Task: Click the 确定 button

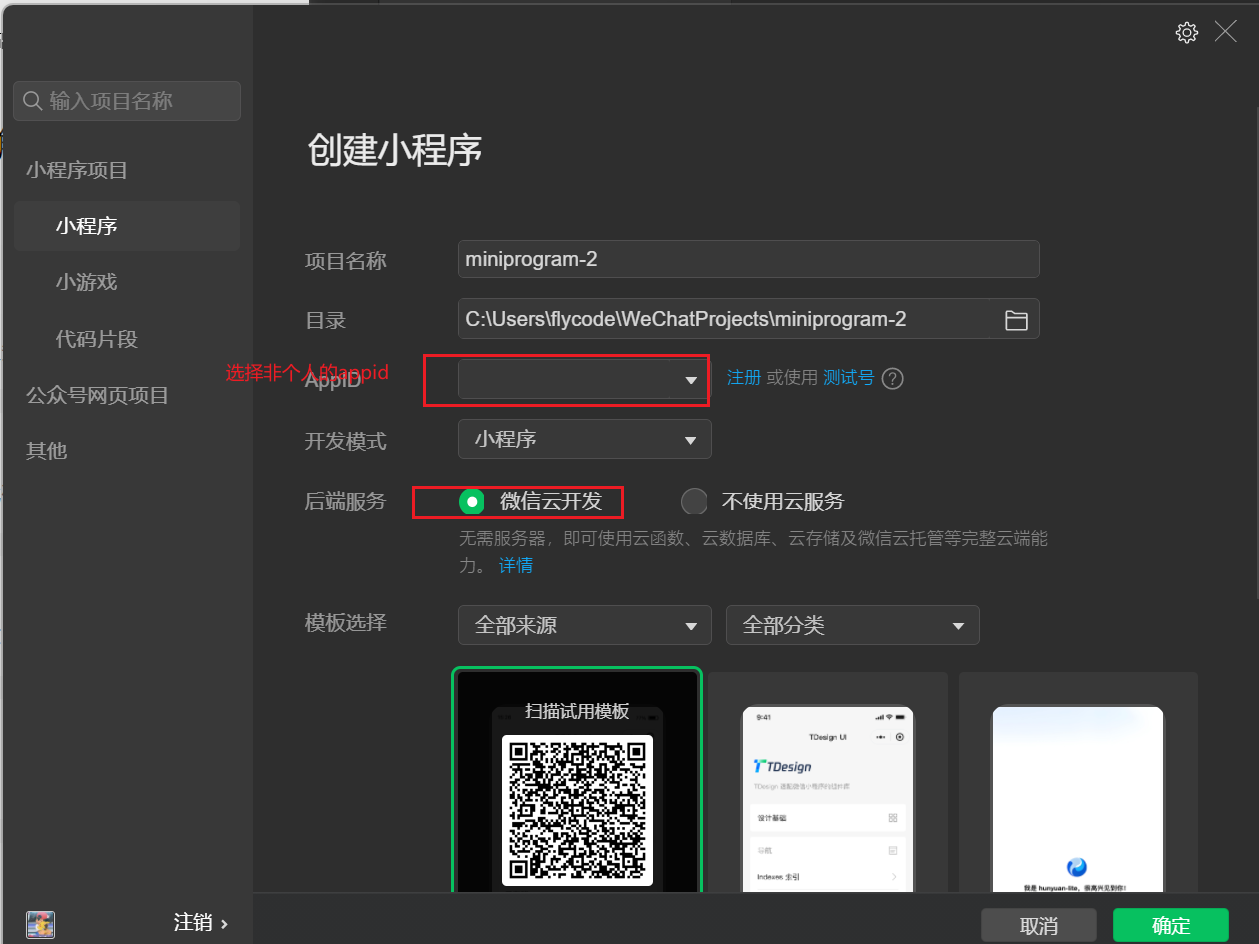Action: (x=1171, y=926)
